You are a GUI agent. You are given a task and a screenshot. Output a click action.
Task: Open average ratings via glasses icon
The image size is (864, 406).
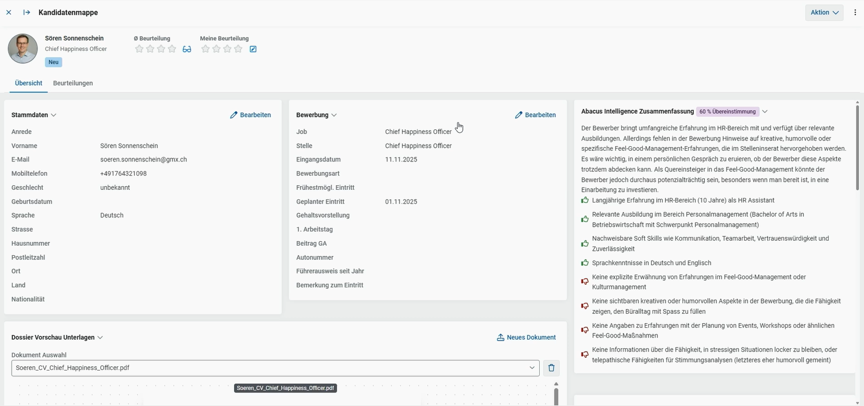click(x=187, y=49)
